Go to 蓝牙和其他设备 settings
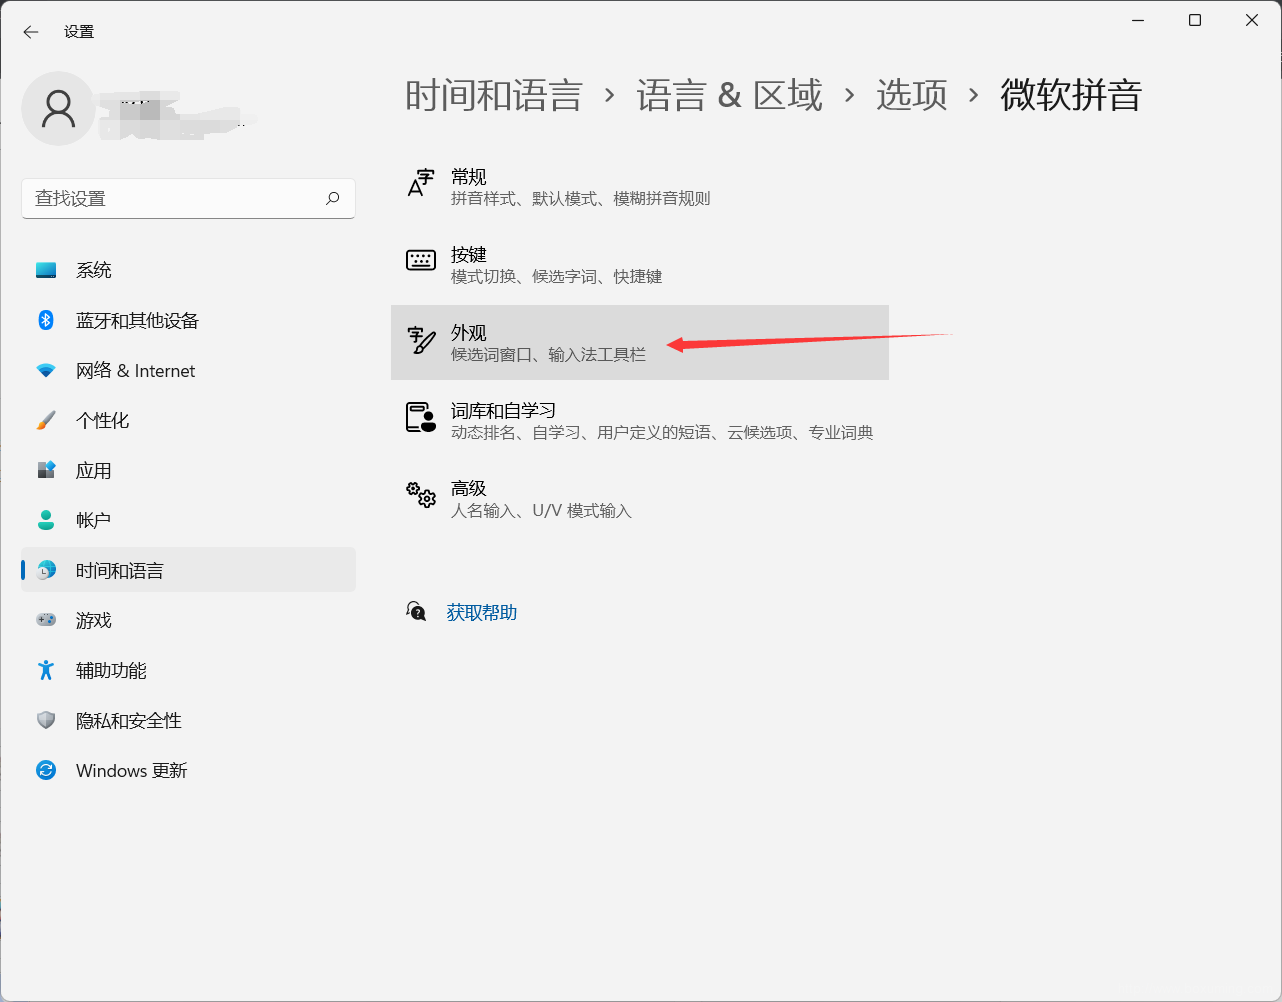This screenshot has width=1282, height=1002. click(x=188, y=320)
